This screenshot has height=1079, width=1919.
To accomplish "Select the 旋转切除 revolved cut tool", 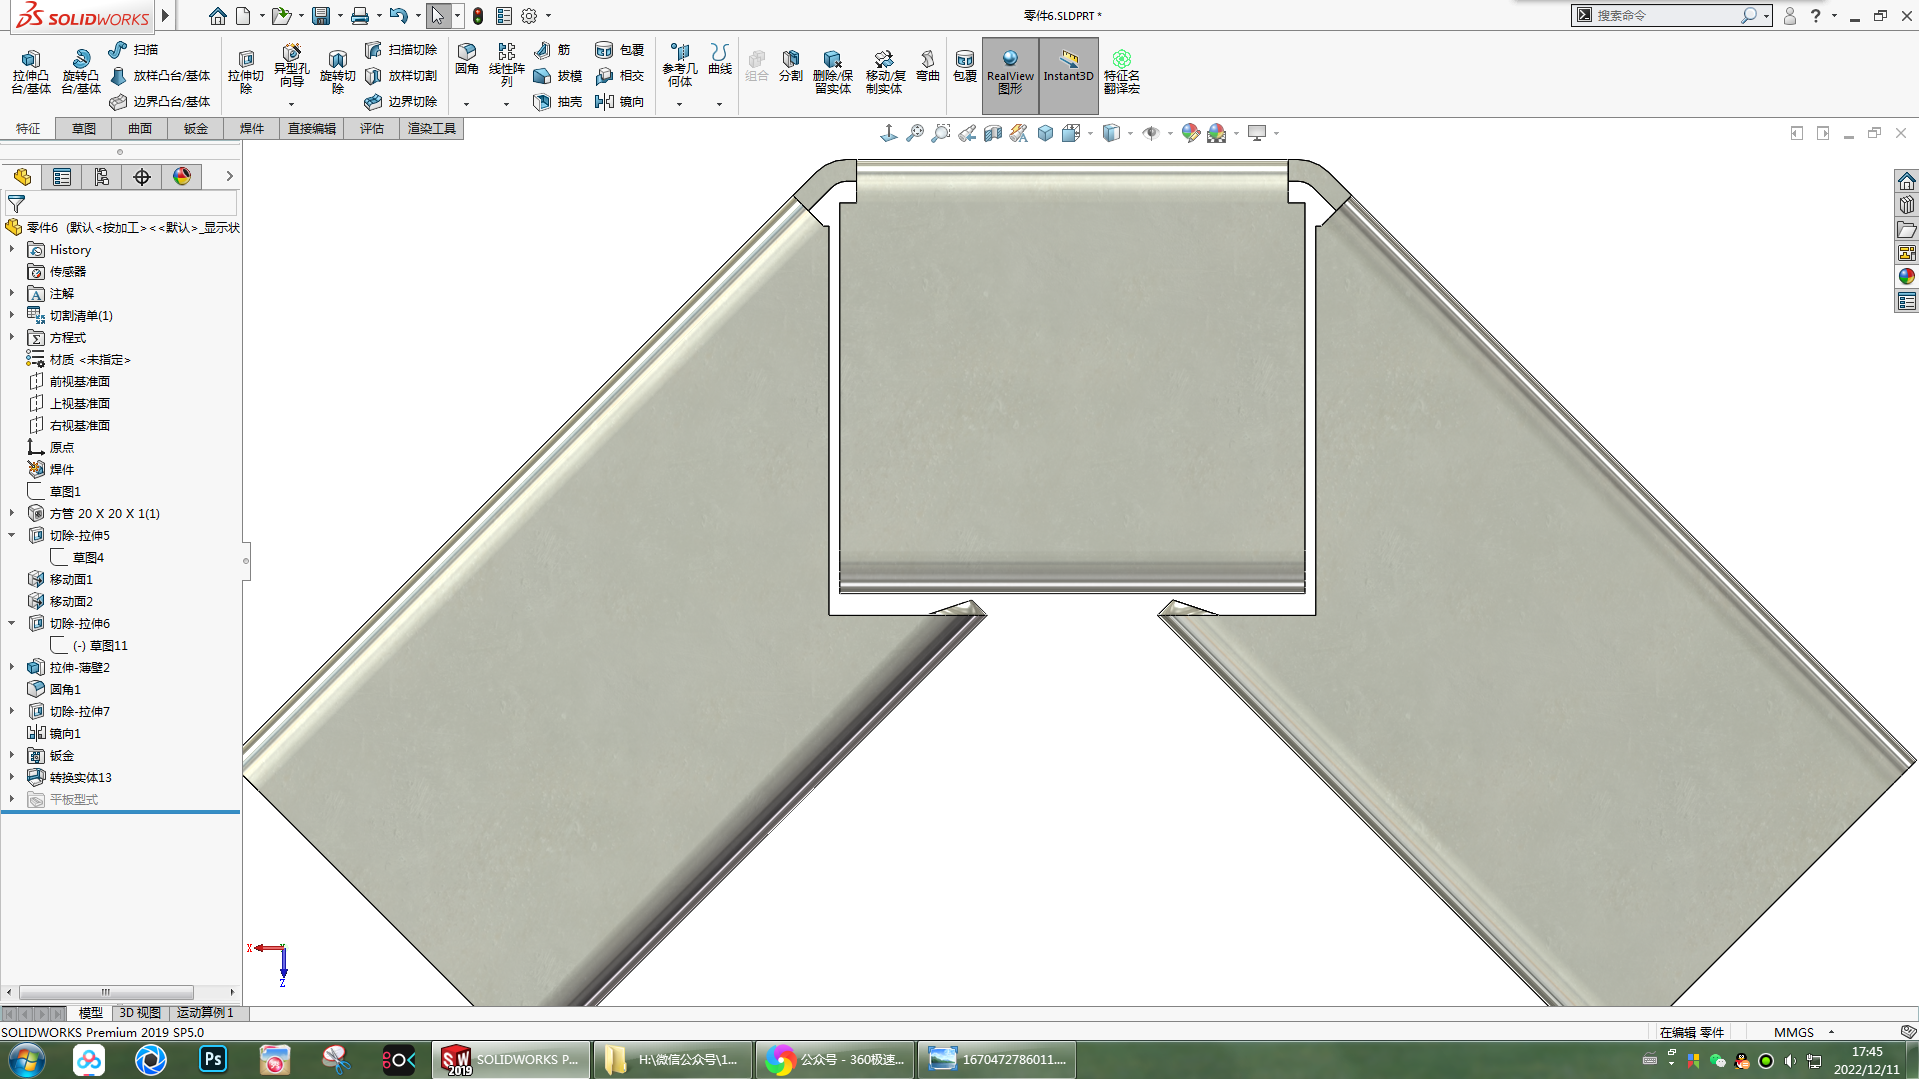I will 337,72.
